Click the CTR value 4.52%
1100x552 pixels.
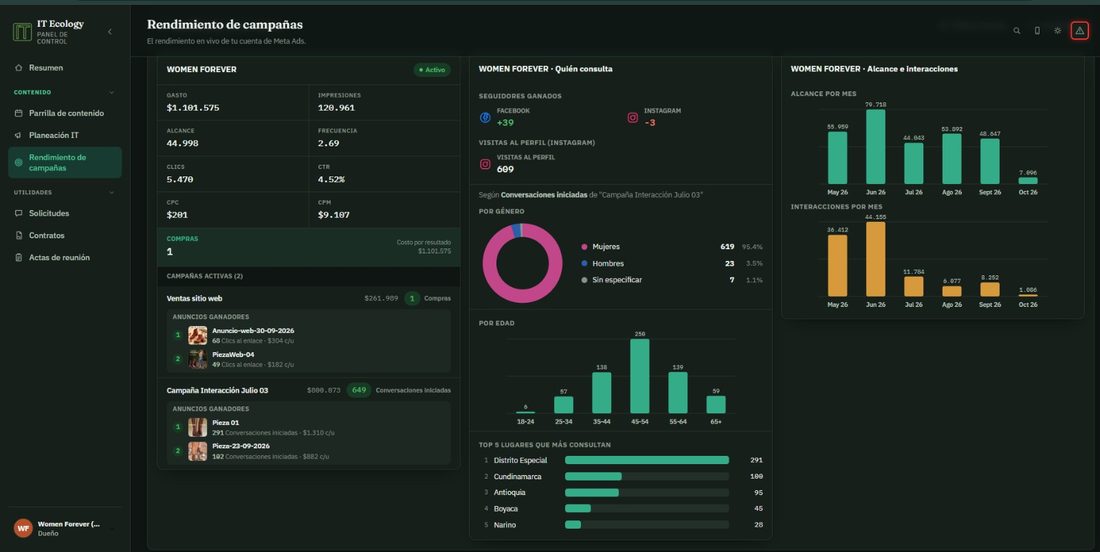(x=331, y=180)
